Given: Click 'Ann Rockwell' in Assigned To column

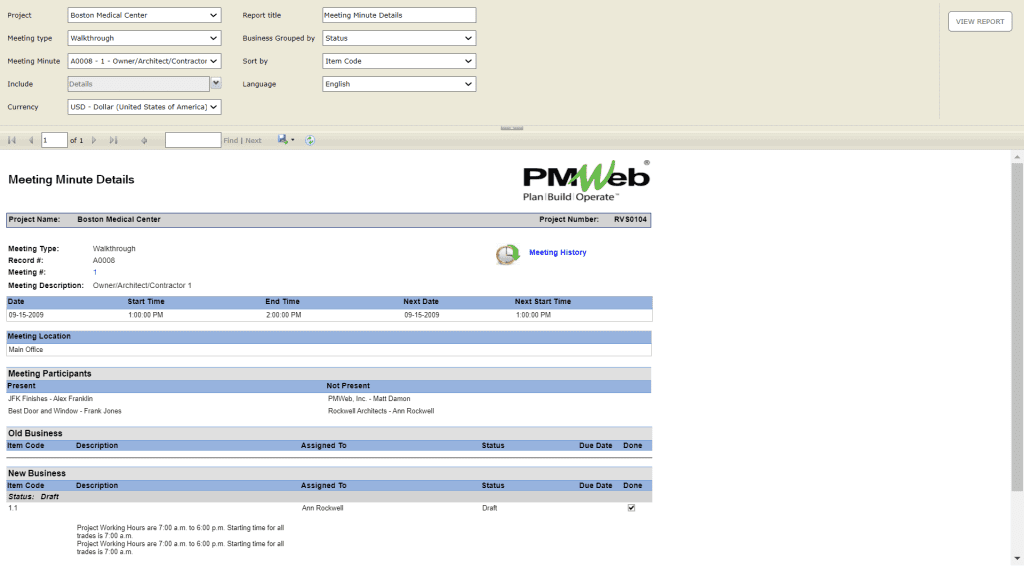Looking at the screenshot, I should point(323,508).
